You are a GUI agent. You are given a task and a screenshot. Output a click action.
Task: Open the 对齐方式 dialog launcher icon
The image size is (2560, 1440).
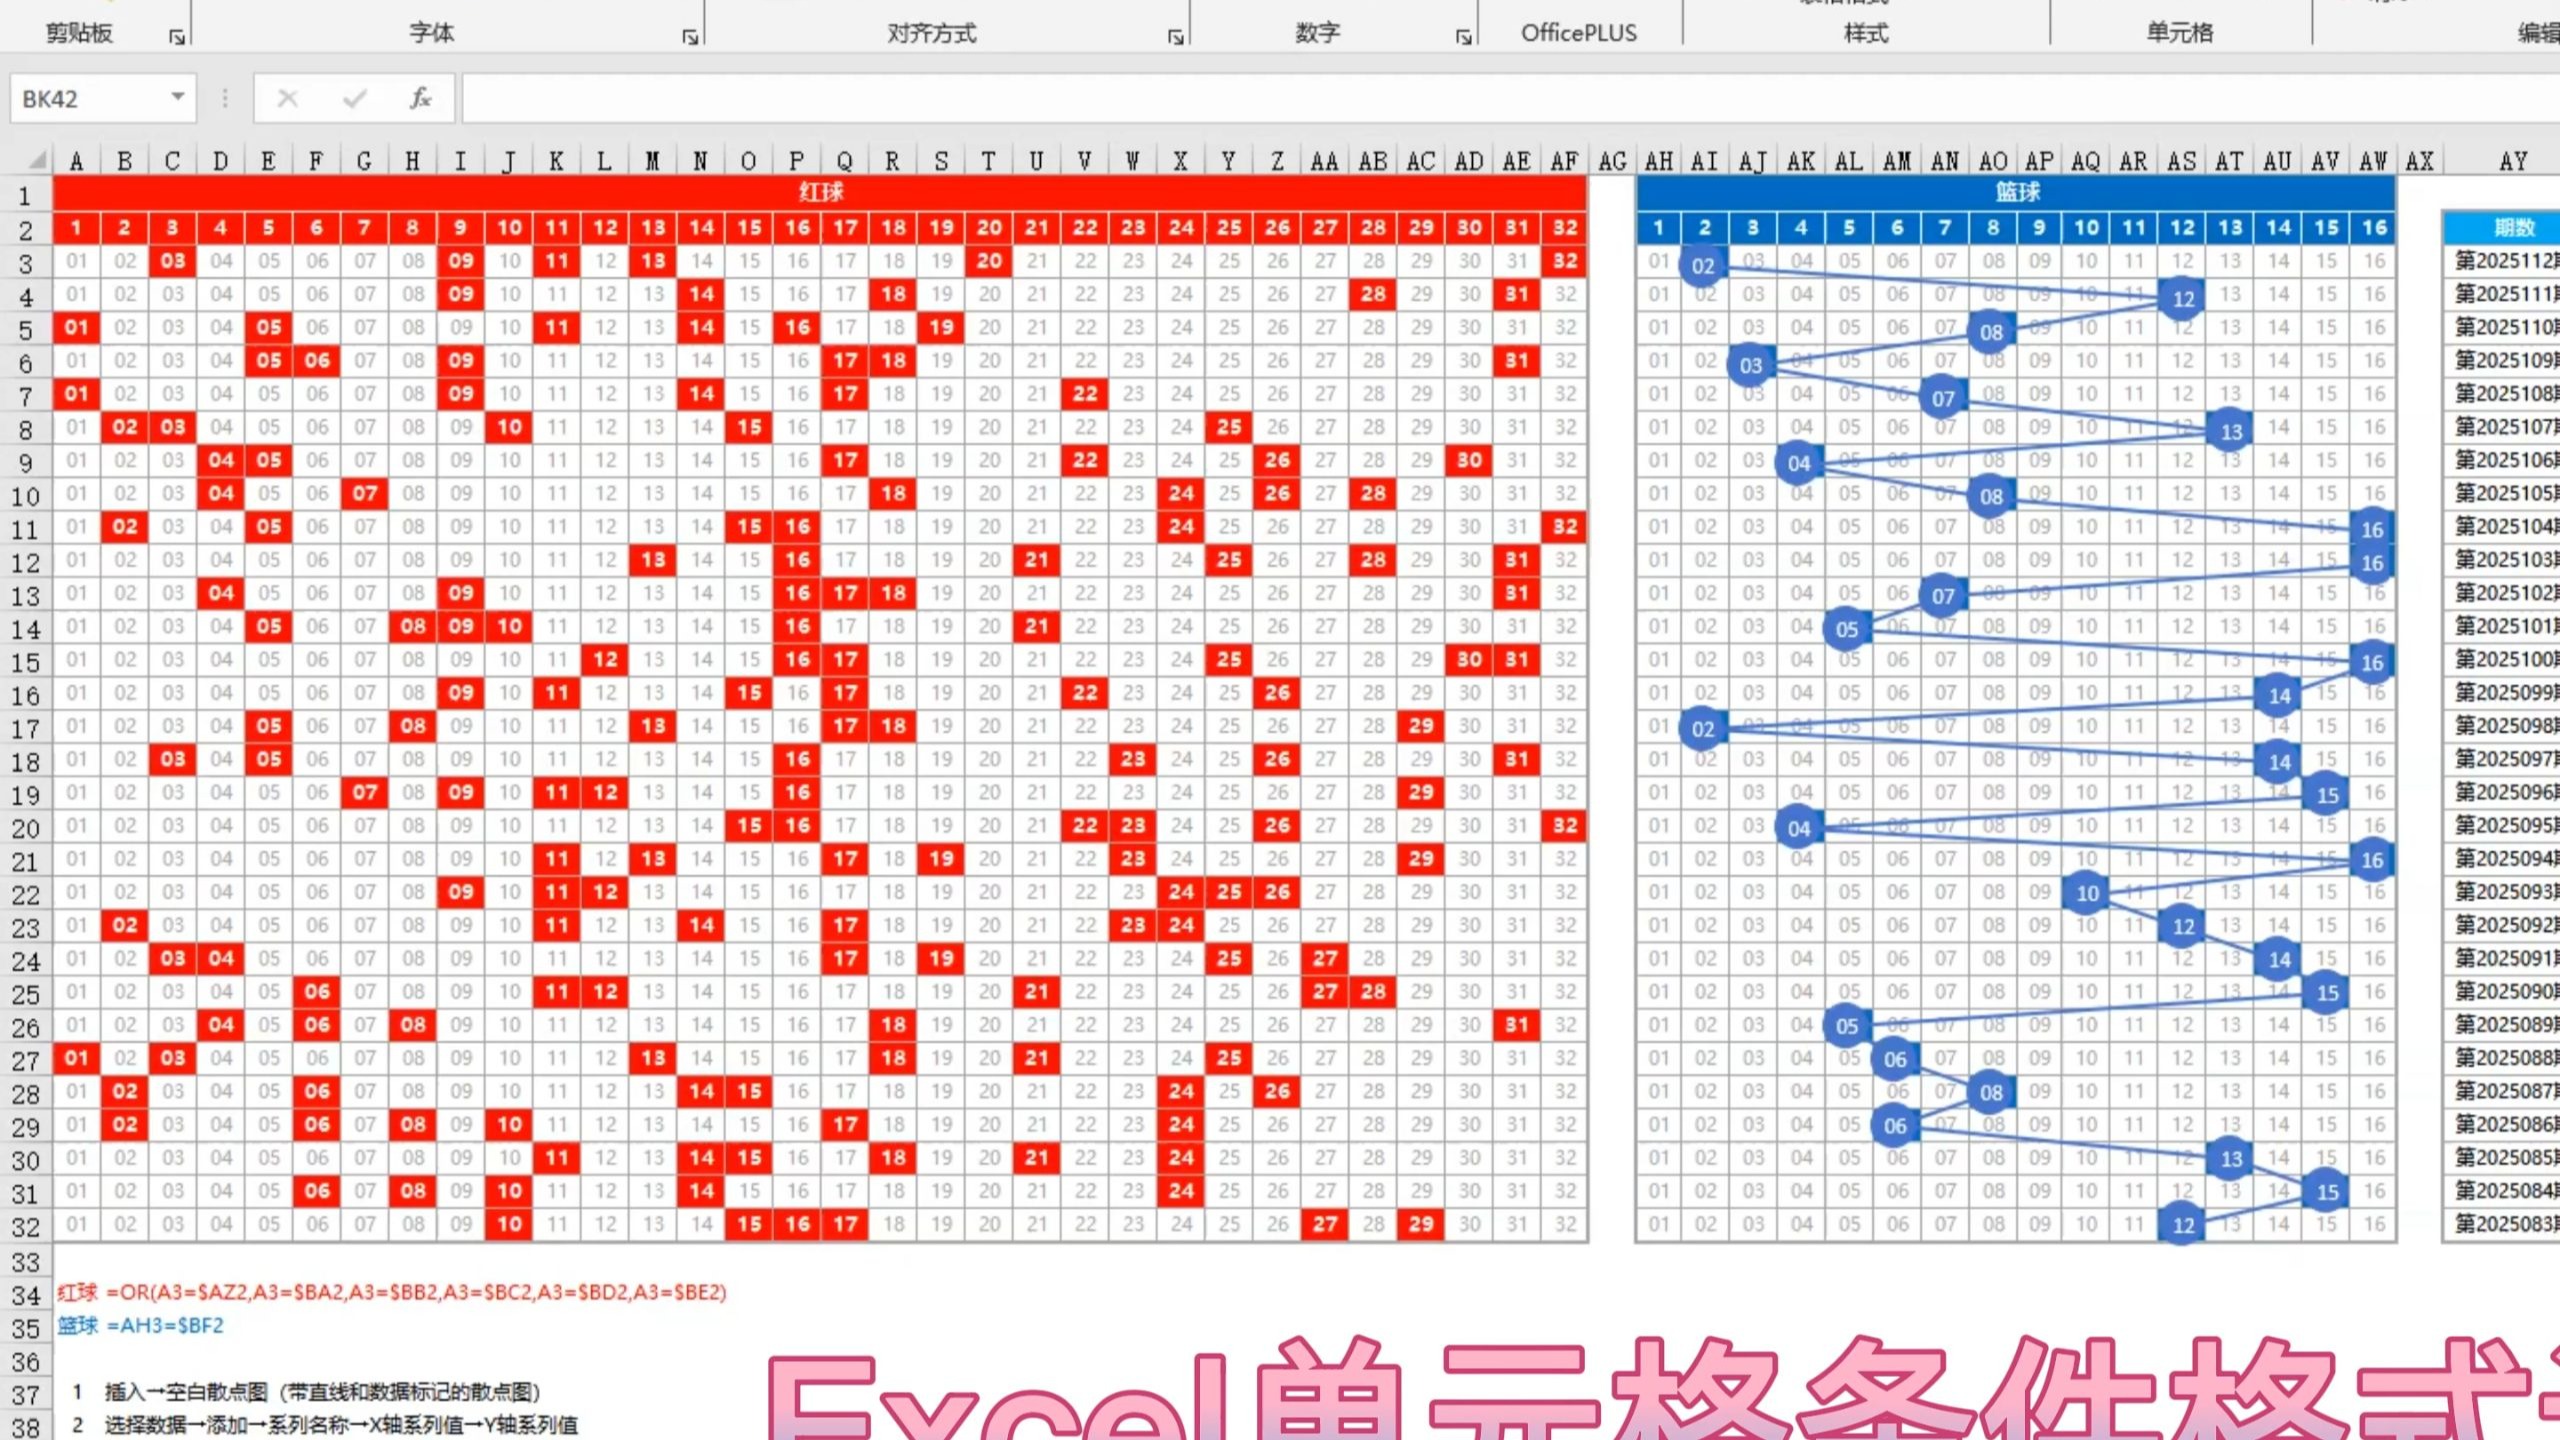point(1175,37)
